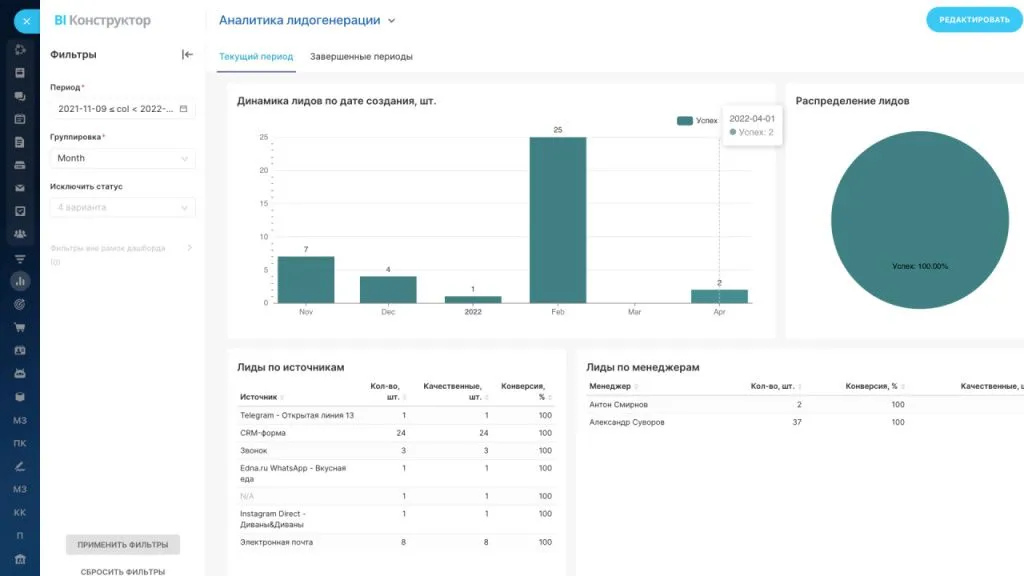This screenshot has height=576, width=1024.
Task: Open the bank building icon in sidebar
Action: (x=20, y=557)
